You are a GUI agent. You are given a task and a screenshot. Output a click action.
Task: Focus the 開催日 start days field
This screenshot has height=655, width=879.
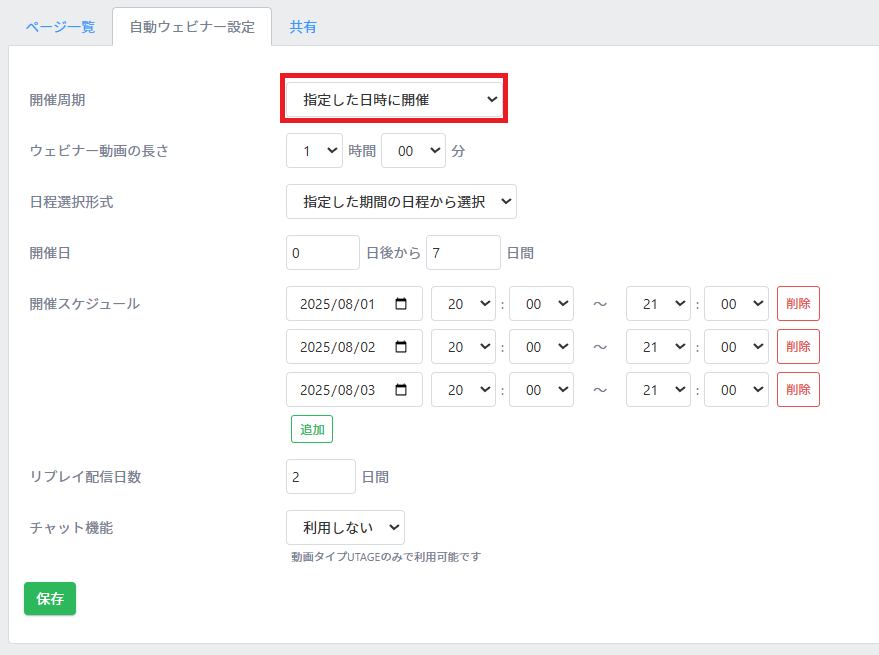click(x=323, y=252)
